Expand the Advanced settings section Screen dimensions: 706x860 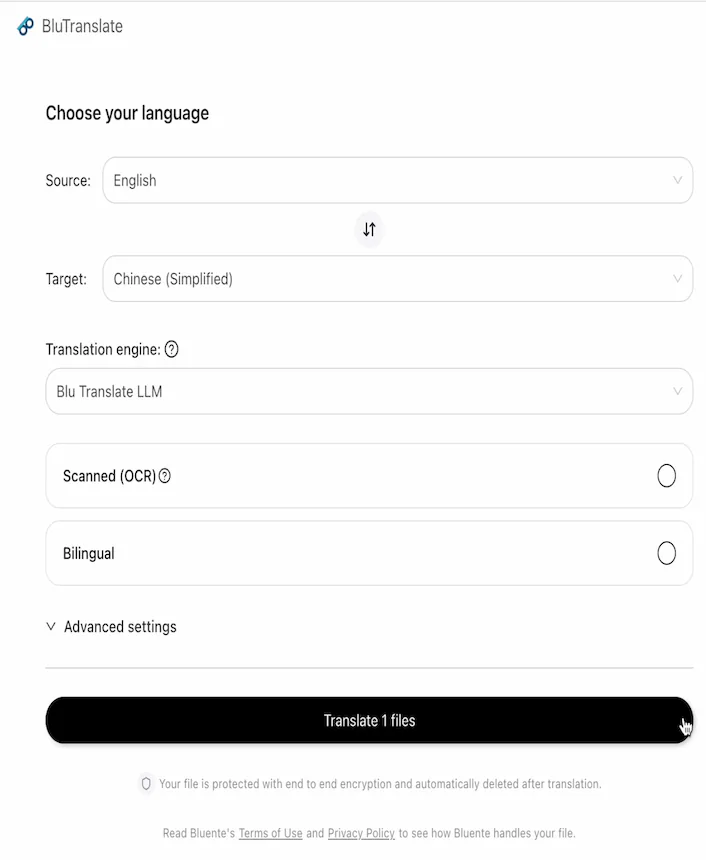coord(119,627)
